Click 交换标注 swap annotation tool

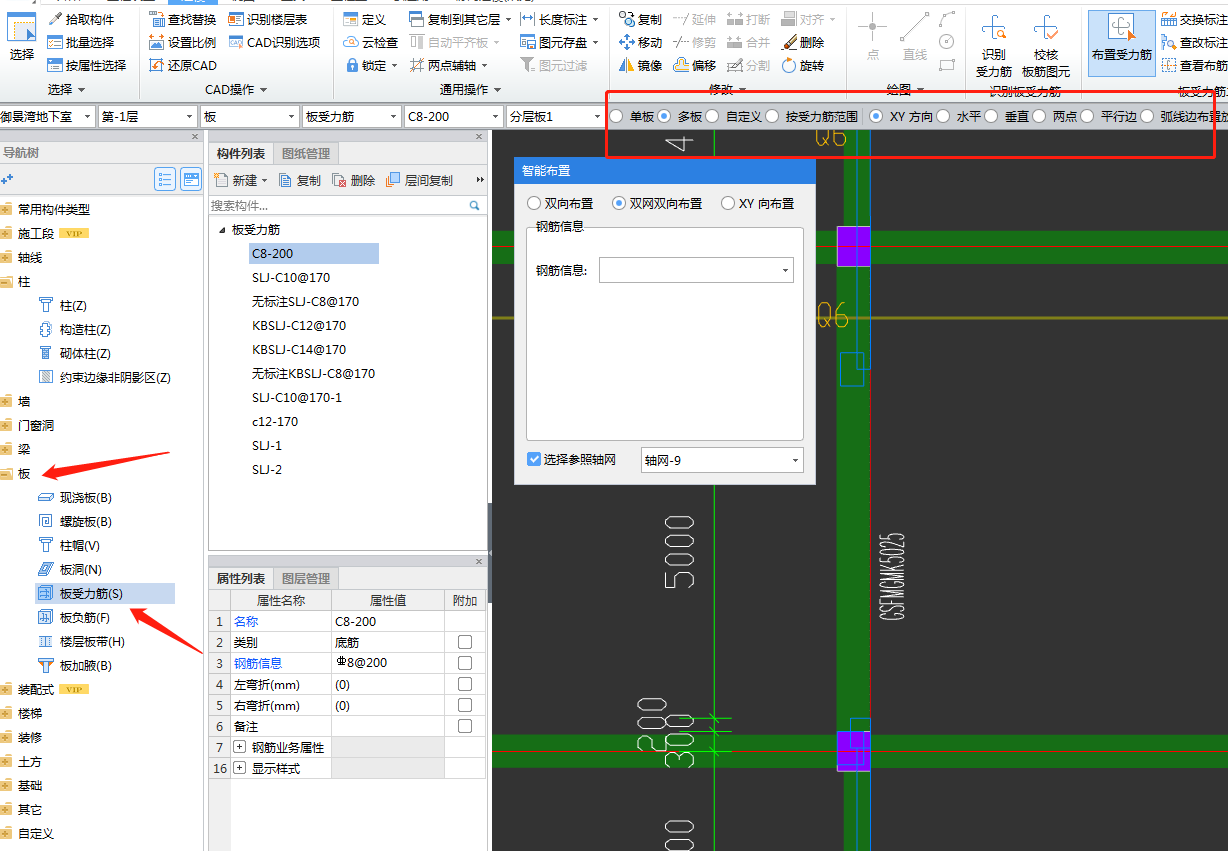click(1194, 19)
